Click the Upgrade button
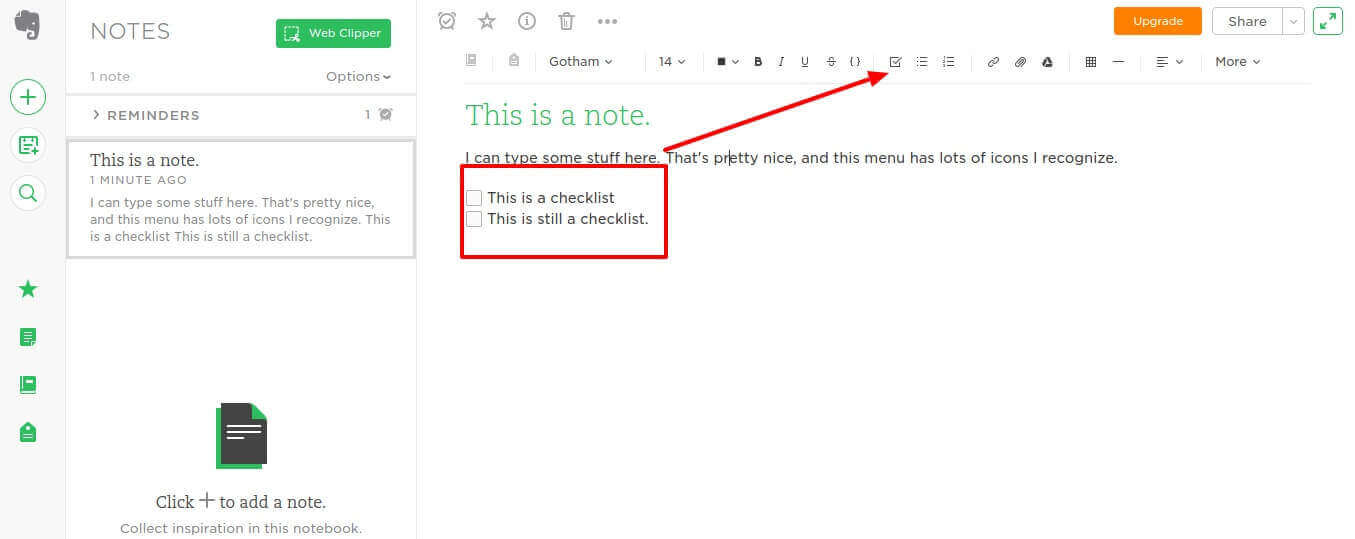 tap(1158, 21)
